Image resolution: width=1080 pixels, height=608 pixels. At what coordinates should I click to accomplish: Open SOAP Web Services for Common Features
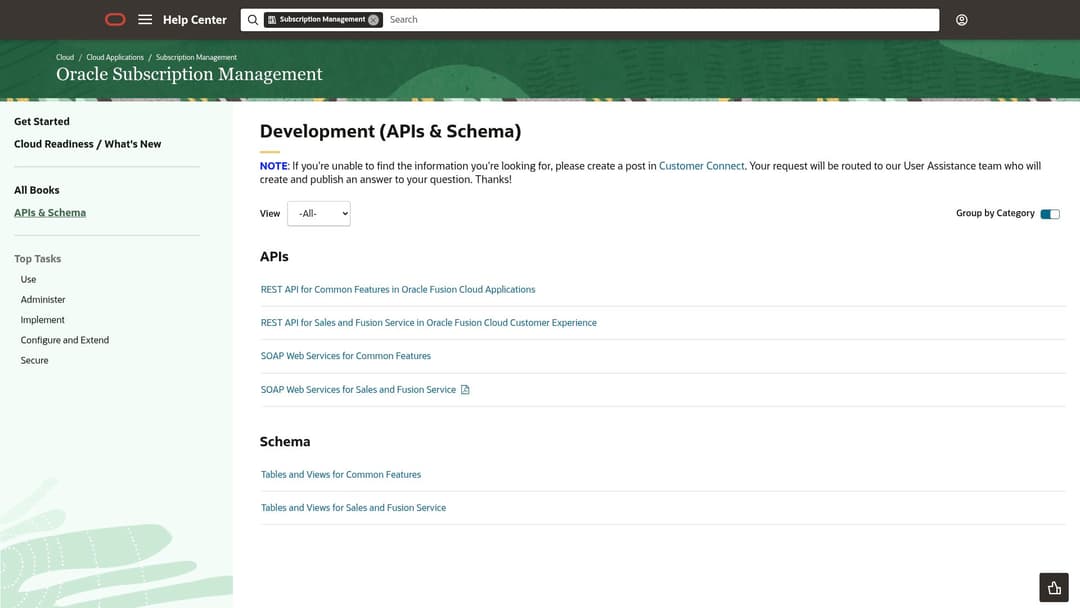[345, 356]
